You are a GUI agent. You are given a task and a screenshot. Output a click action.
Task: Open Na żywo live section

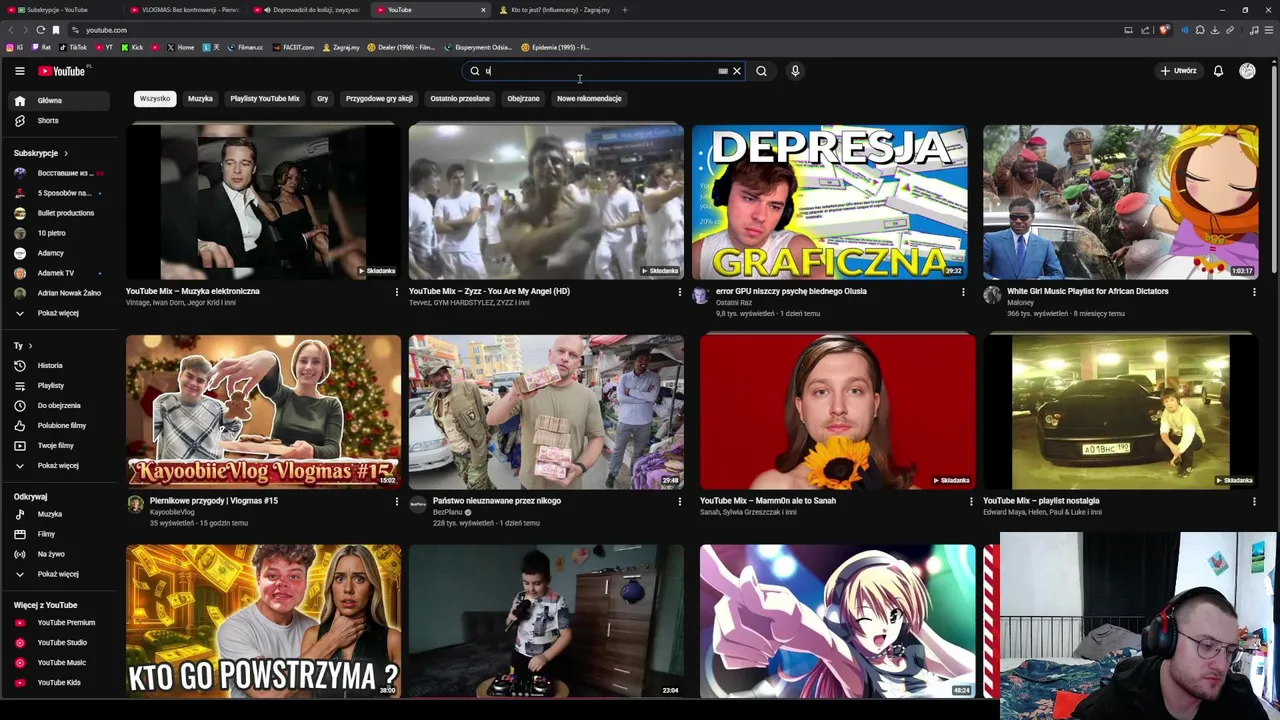(60, 554)
